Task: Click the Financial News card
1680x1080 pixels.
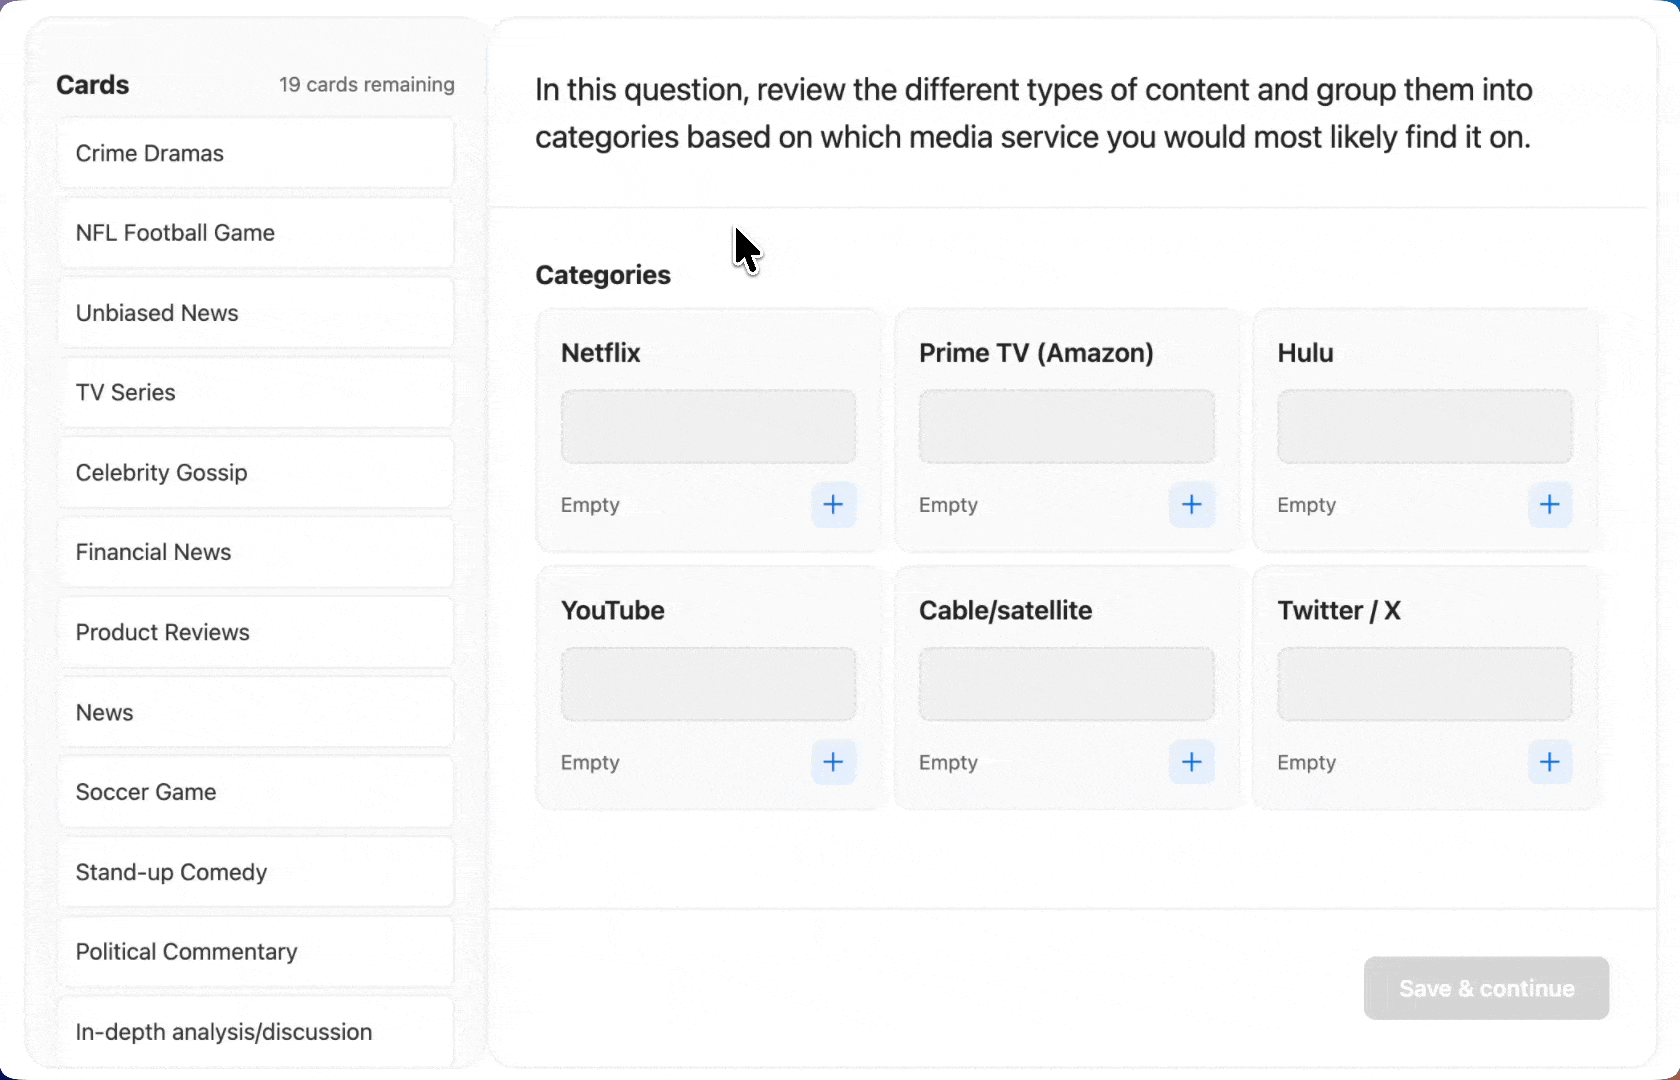Action: [255, 552]
